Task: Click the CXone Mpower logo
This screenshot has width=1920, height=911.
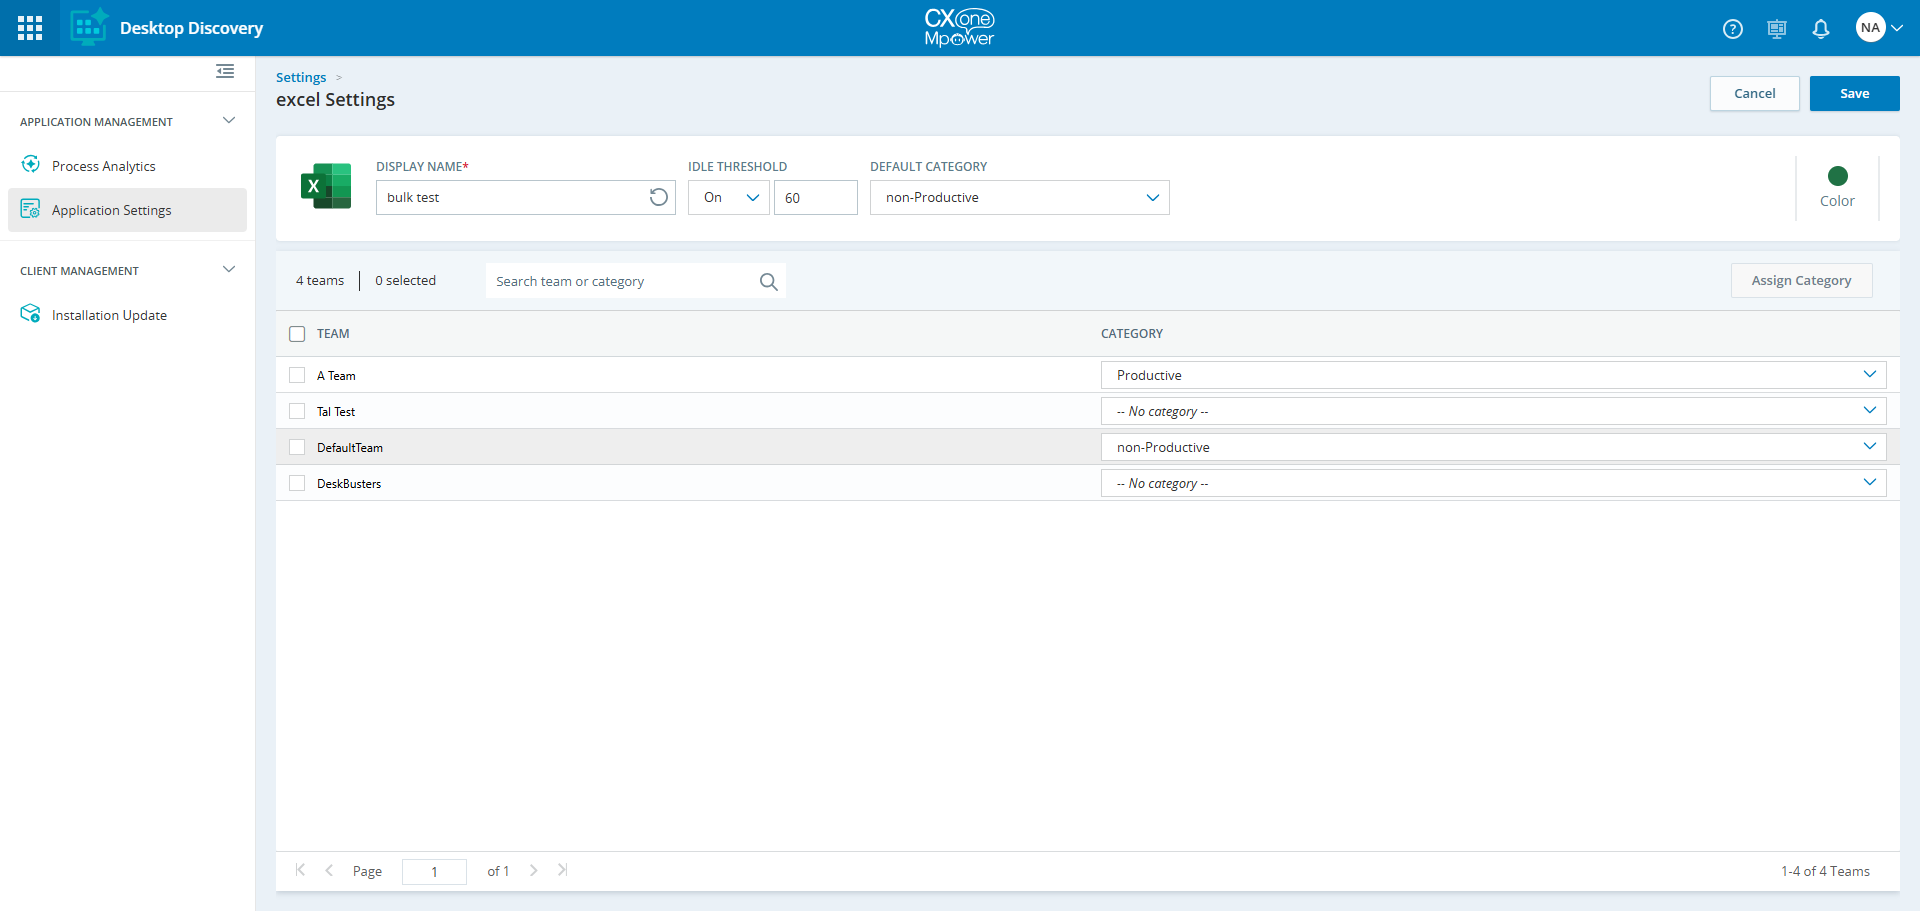Action: 959,28
